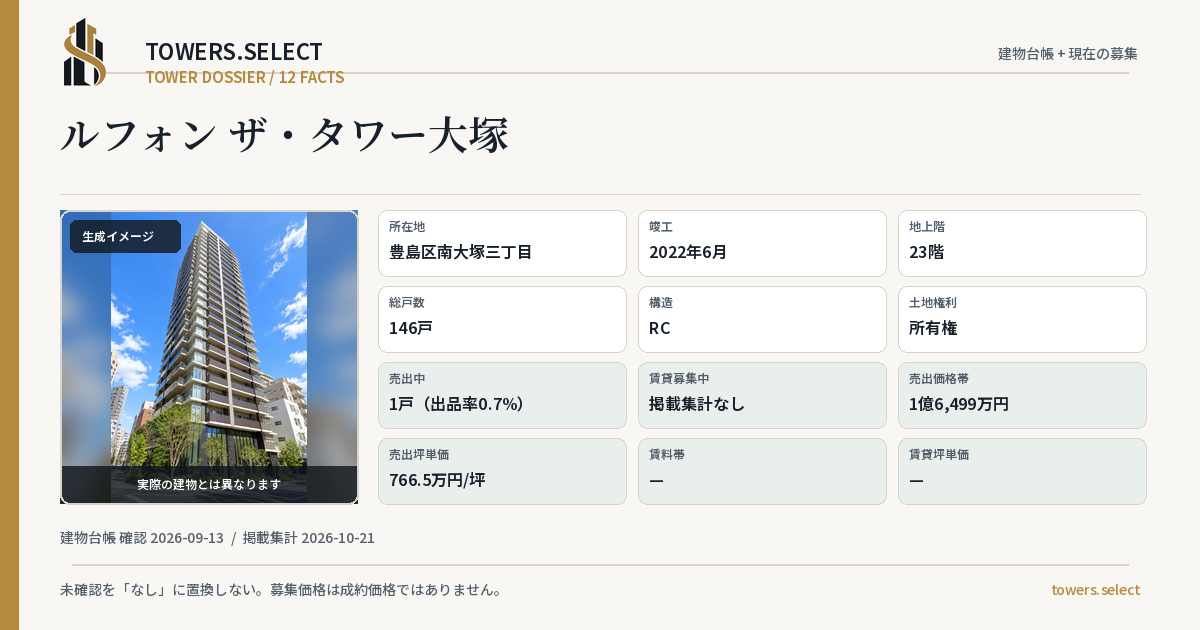Click the 建物台帳 + 現在の募集 header label
This screenshot has height=630, width=1200.
pyautogui.click(x=1068, y=53)
